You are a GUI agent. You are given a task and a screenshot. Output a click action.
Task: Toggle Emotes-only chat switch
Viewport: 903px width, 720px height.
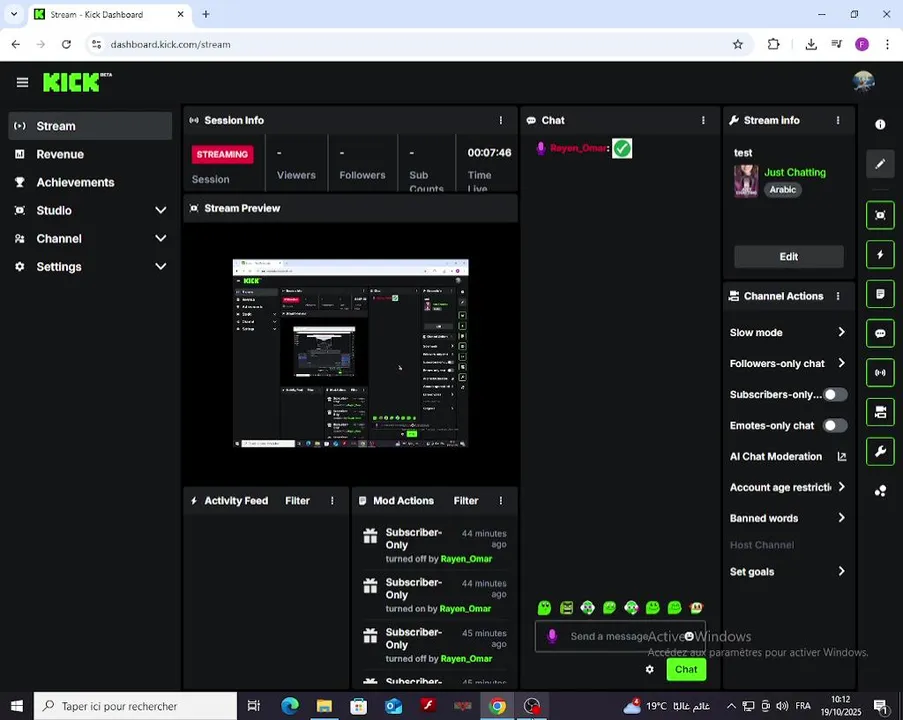point(835,426)
